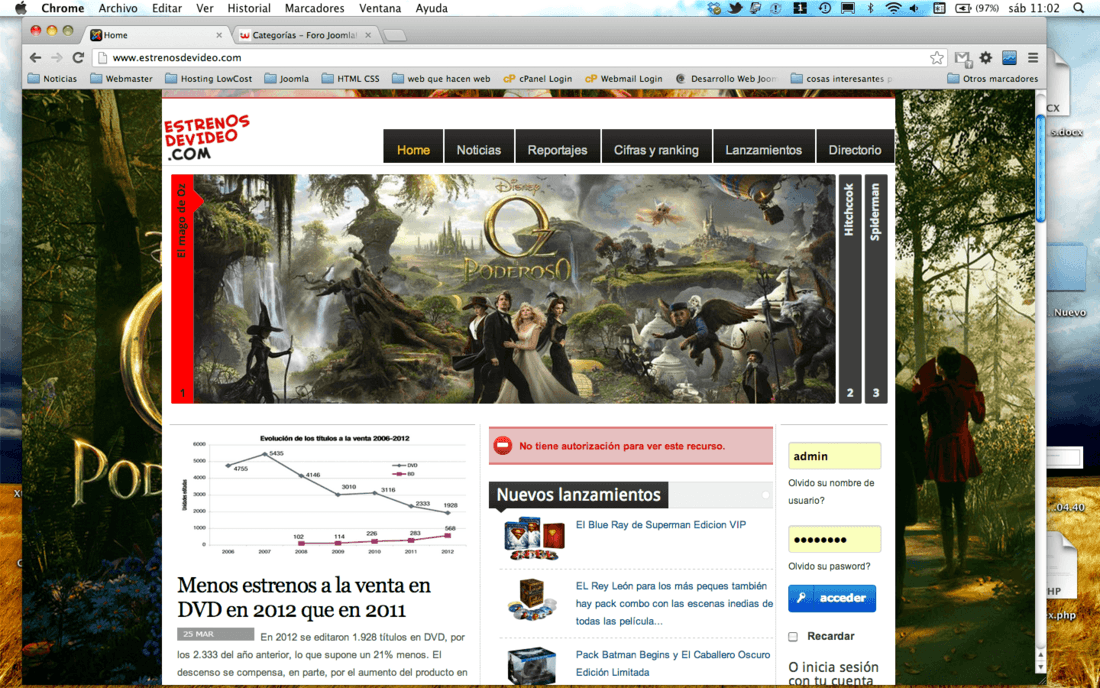Close the Home tab with its X
Screen dimensions: 1100x688
point(219,35)
